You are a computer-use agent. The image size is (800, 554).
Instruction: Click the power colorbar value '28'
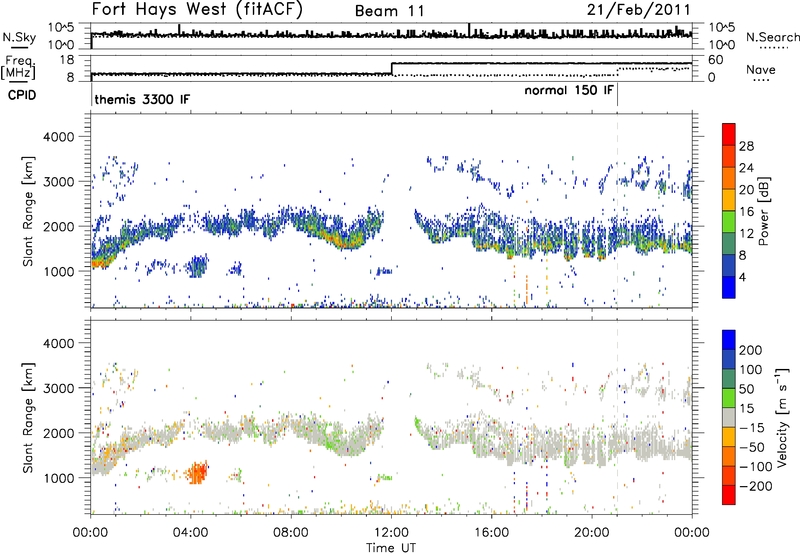click(746, 146)
